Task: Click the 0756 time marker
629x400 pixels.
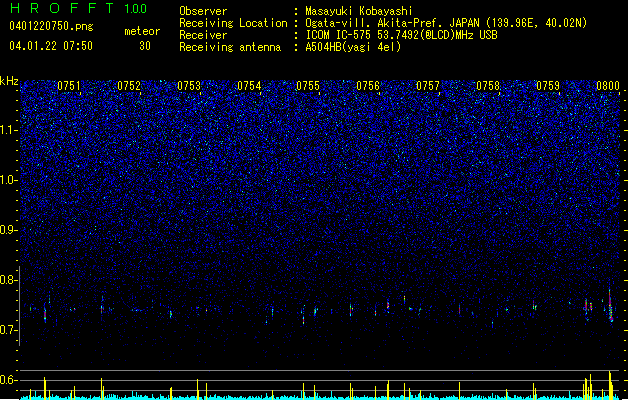Action: tap(368, 86)
